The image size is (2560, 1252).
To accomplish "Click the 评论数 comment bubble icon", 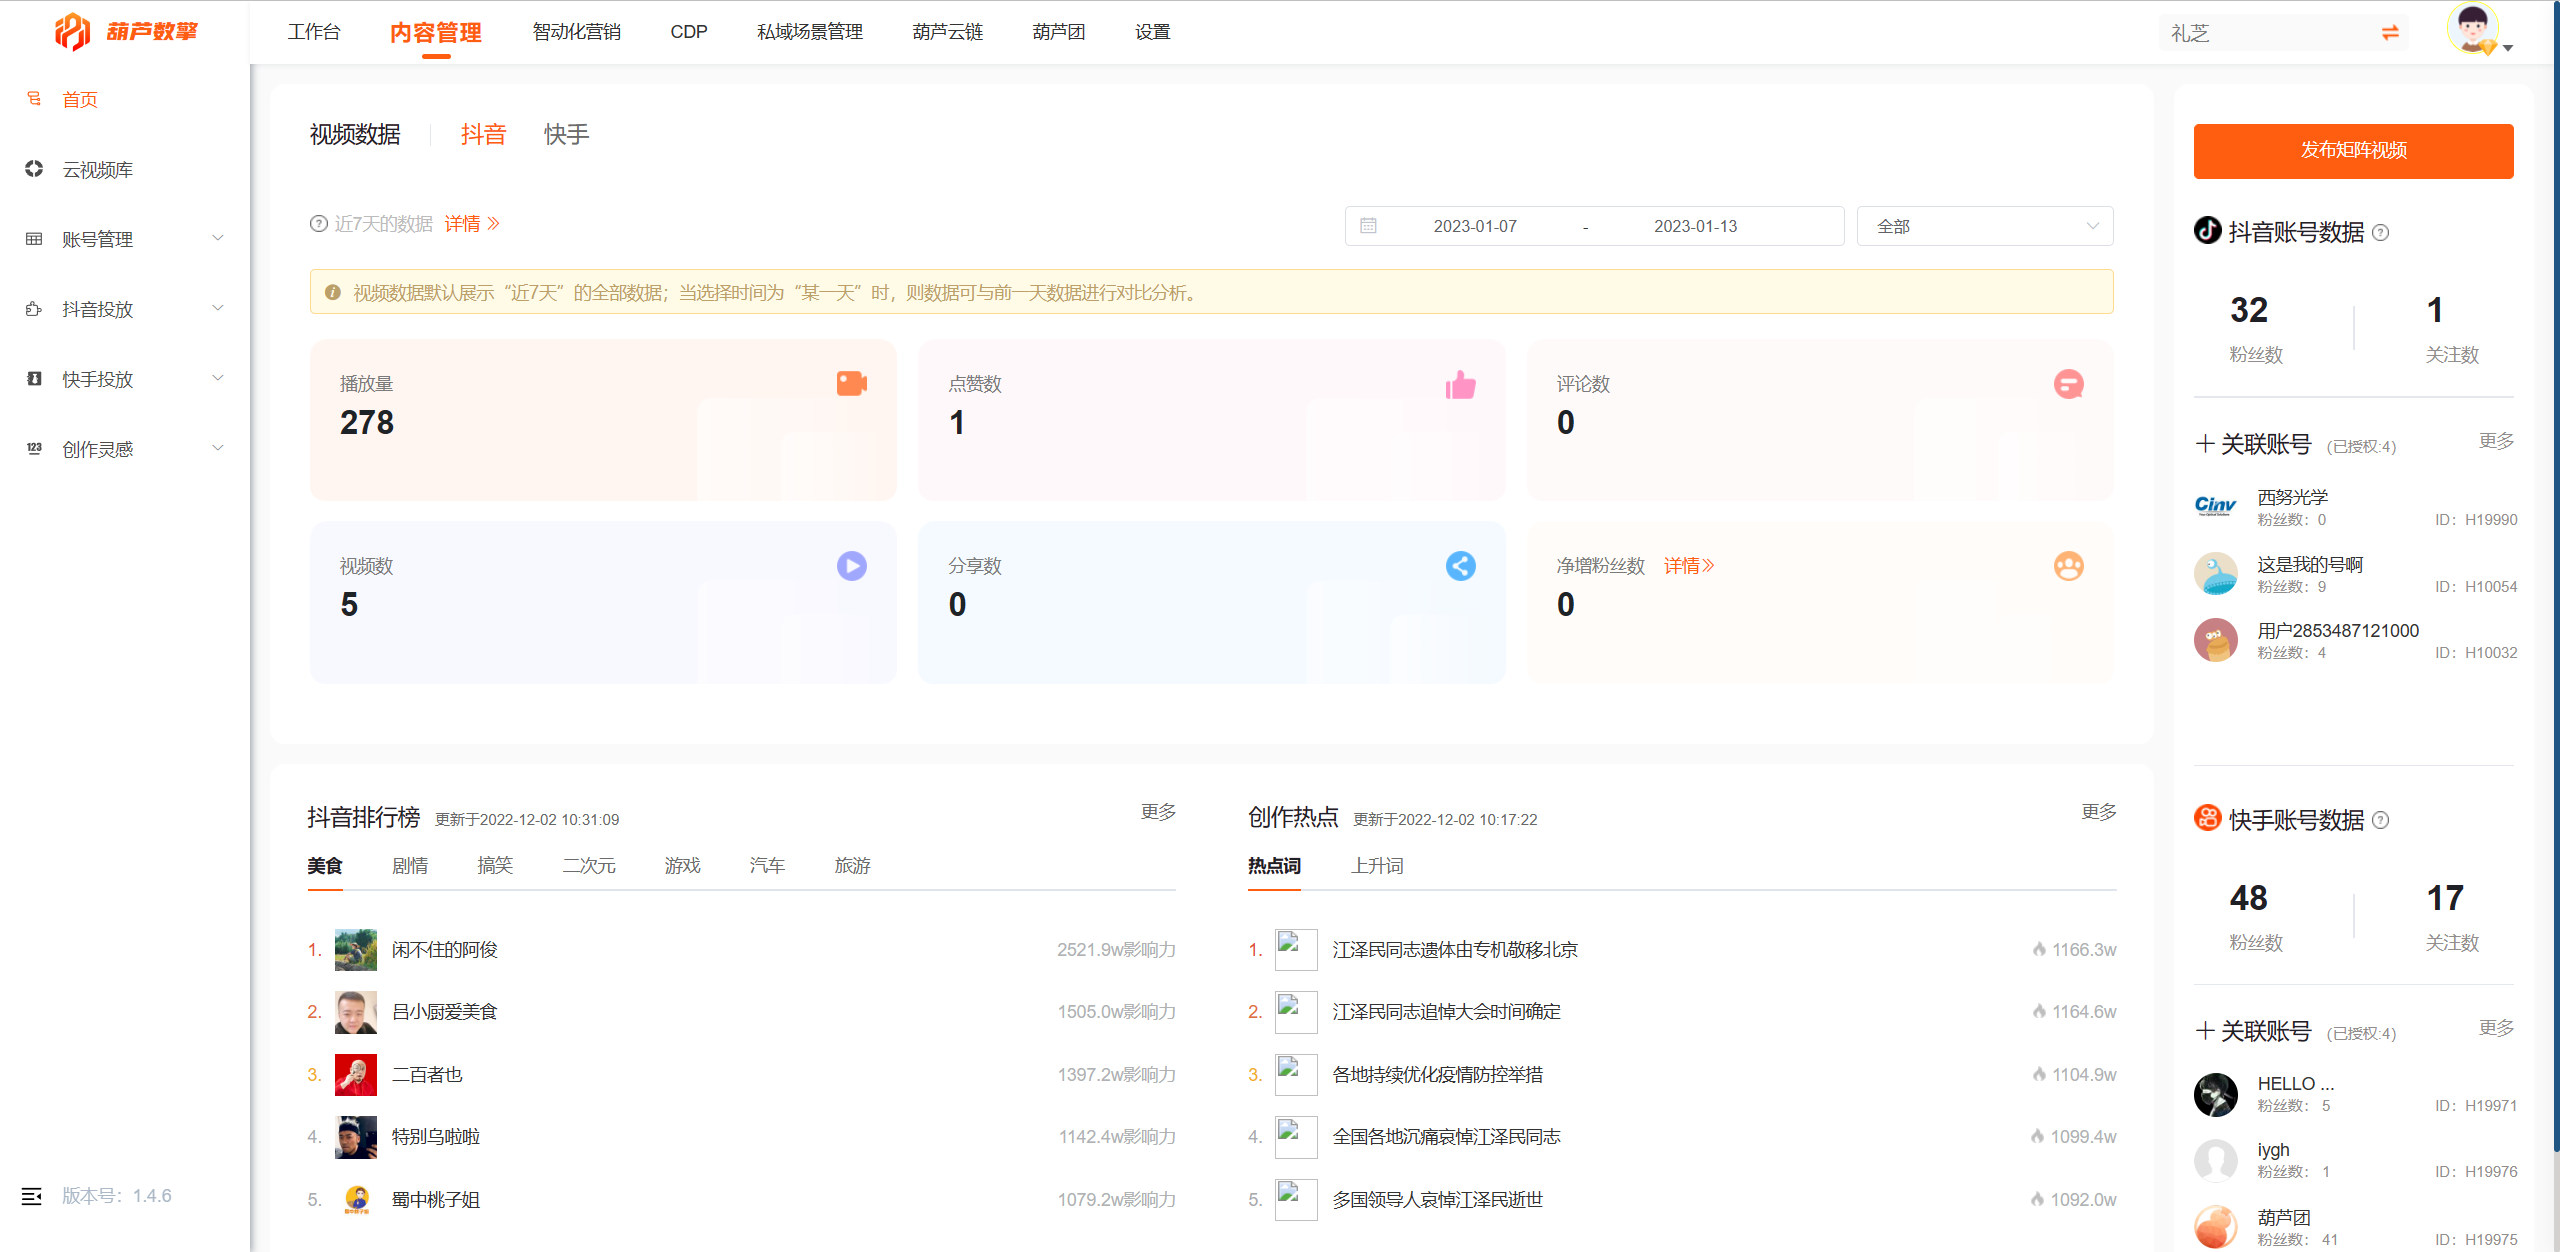I will 2068,384.
